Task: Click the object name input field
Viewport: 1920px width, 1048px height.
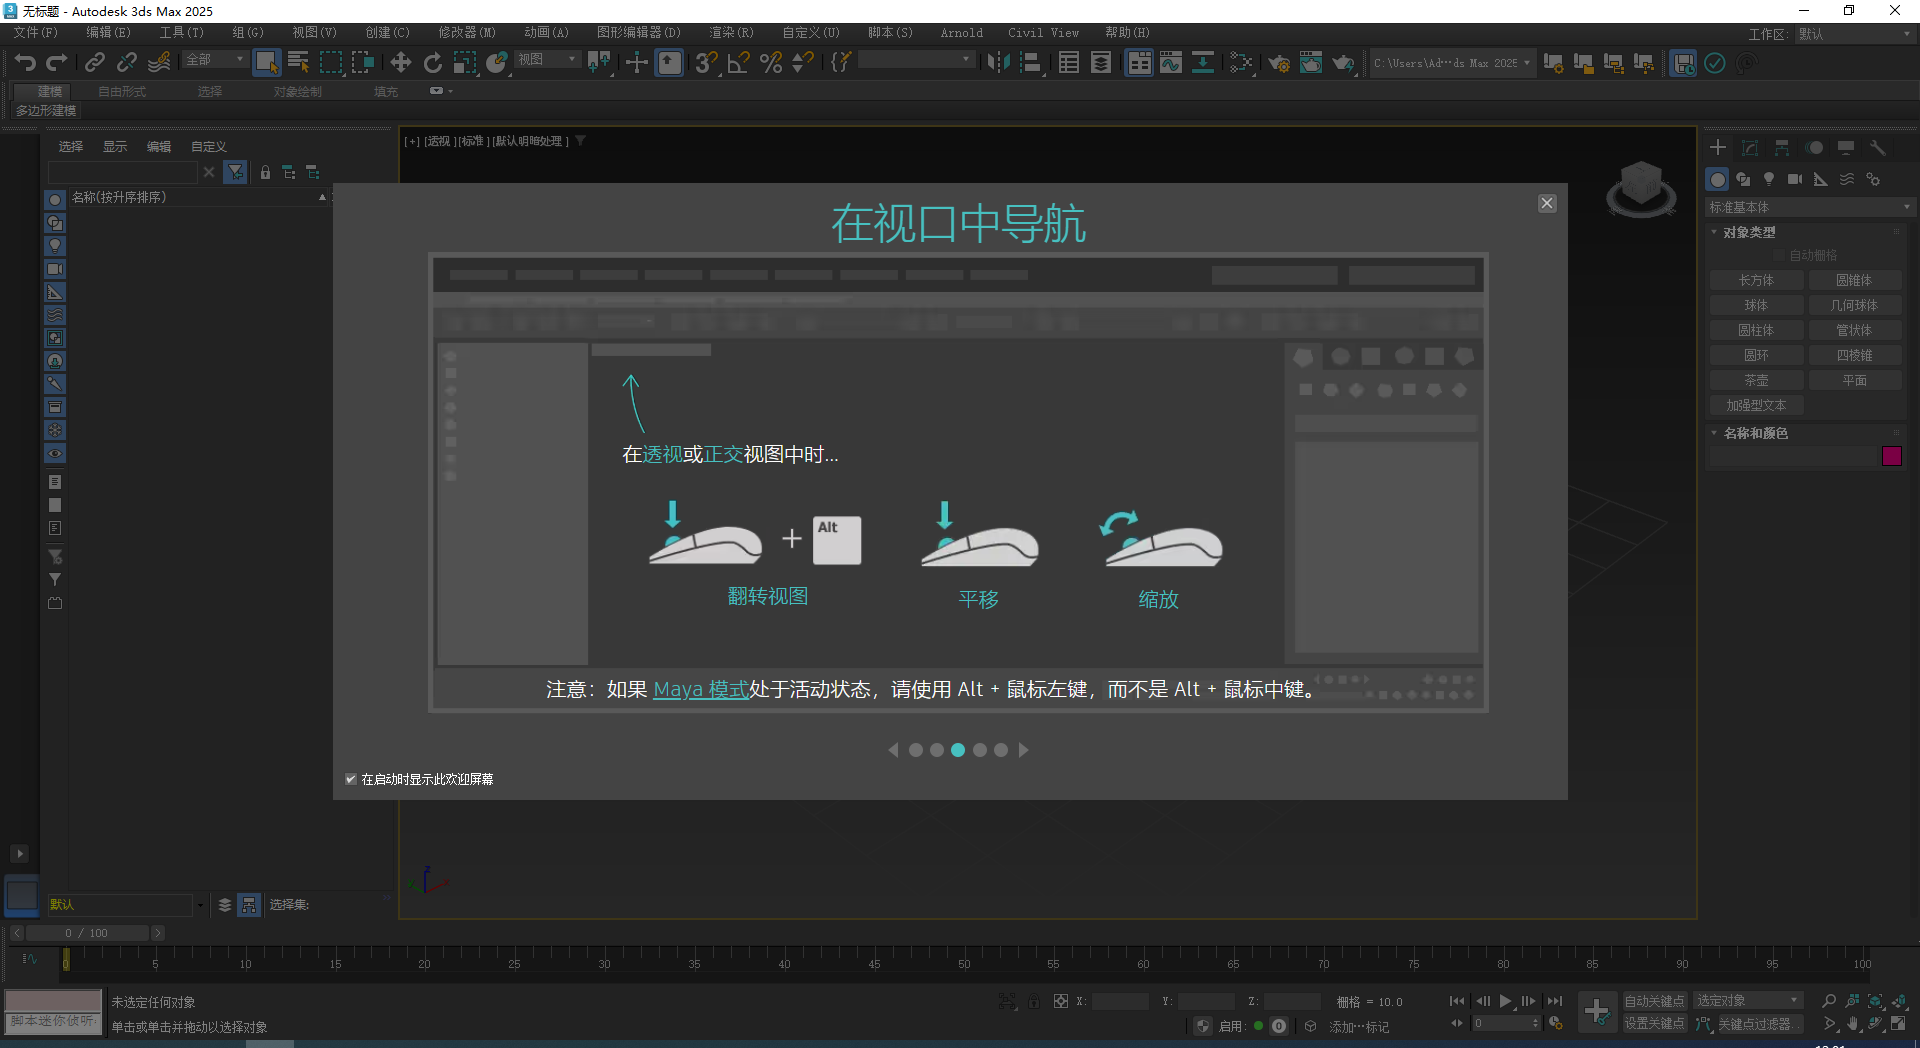Action: [x=1794, y=456]
